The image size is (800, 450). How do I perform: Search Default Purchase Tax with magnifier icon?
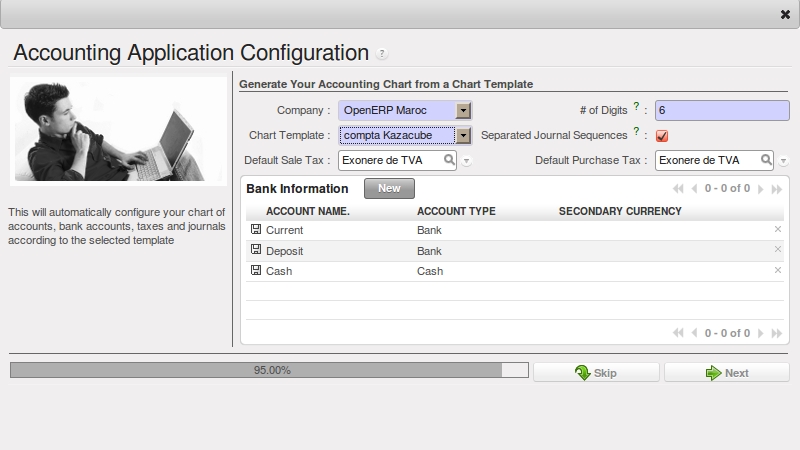(x=766, y=160)
